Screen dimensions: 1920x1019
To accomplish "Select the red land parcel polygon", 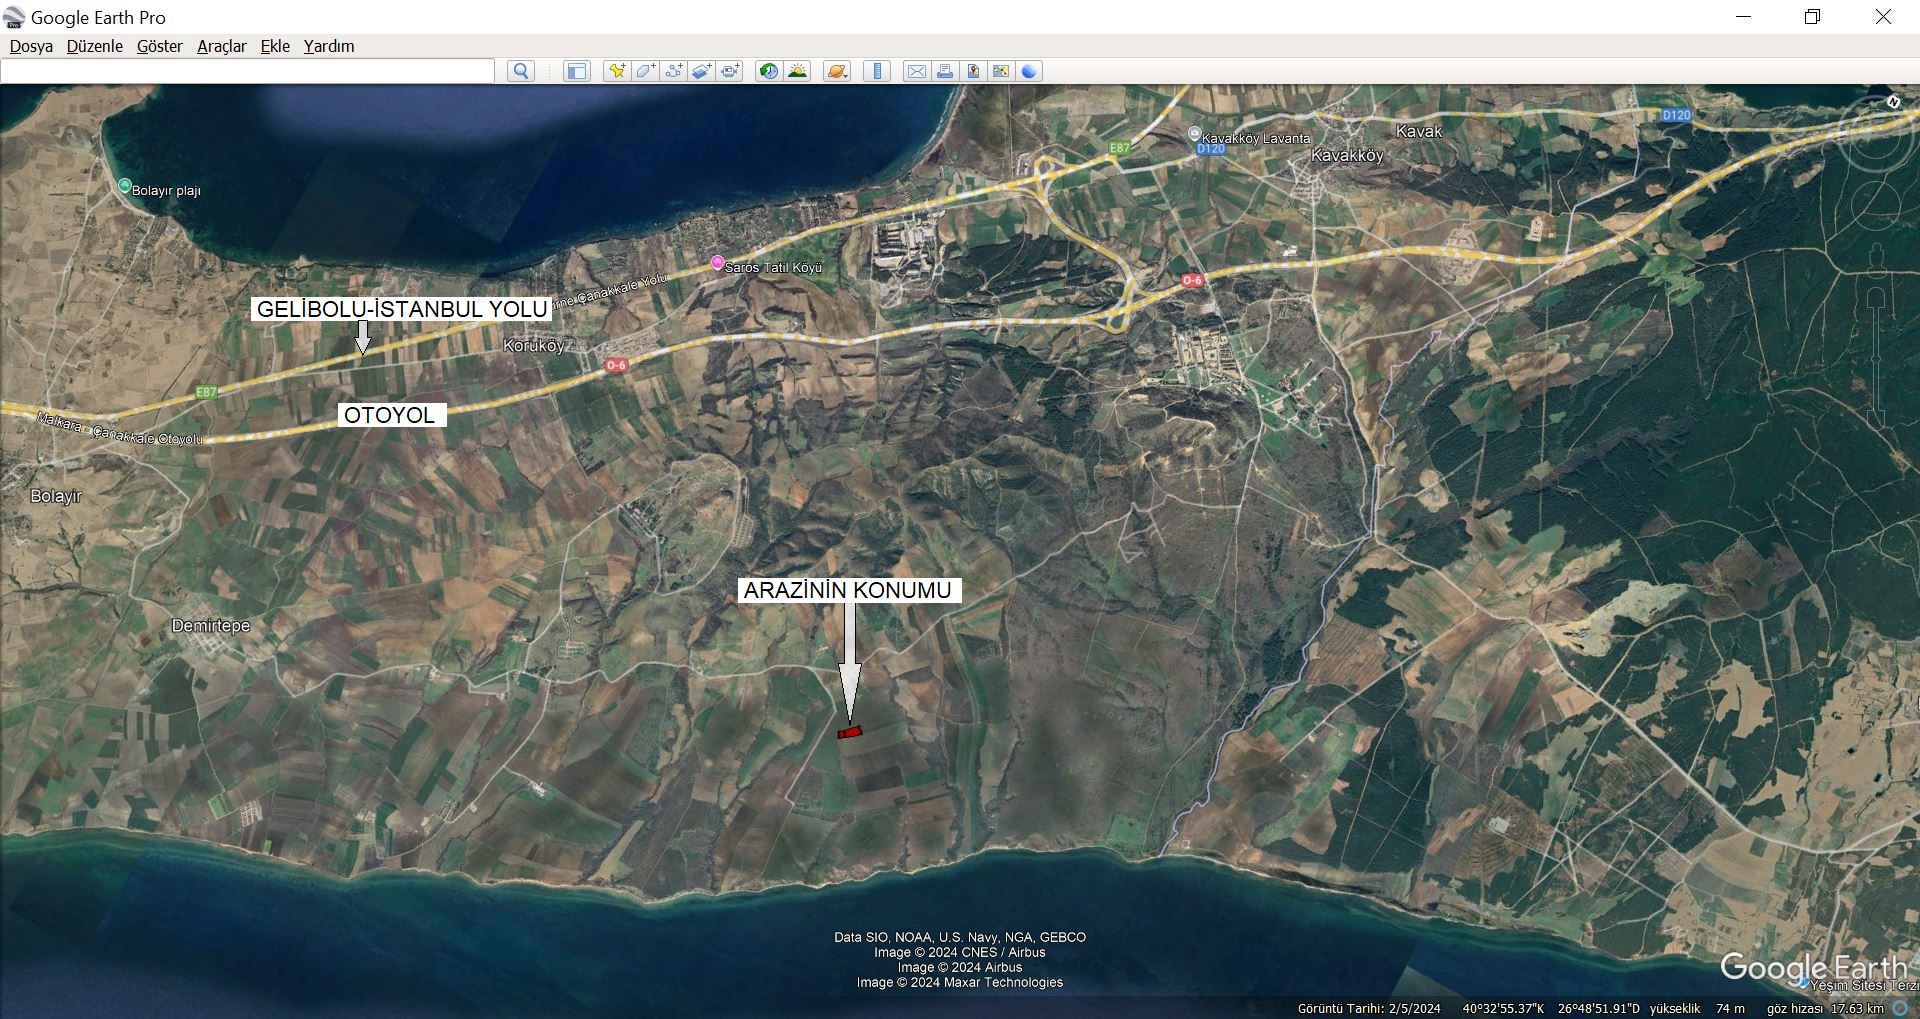I will click(x=850, y=733).
